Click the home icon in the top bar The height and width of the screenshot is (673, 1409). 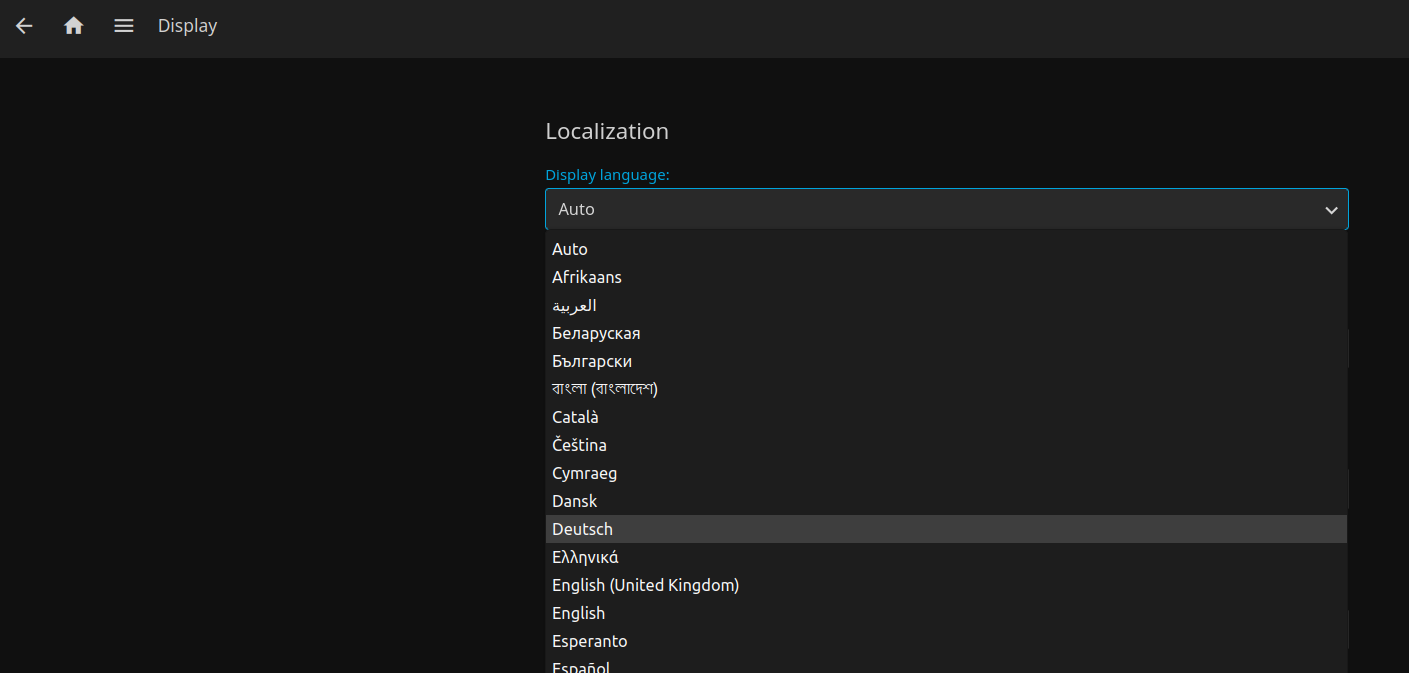(x=73, y=26)
